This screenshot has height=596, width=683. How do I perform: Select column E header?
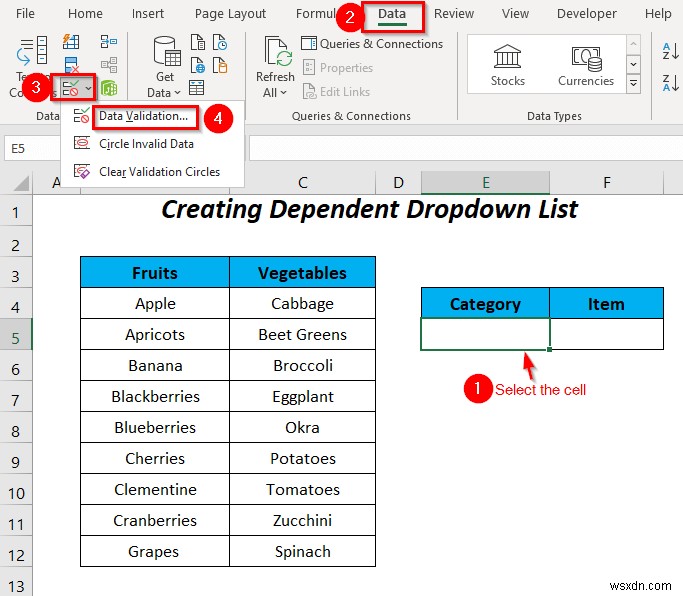[x=485, y=183]
